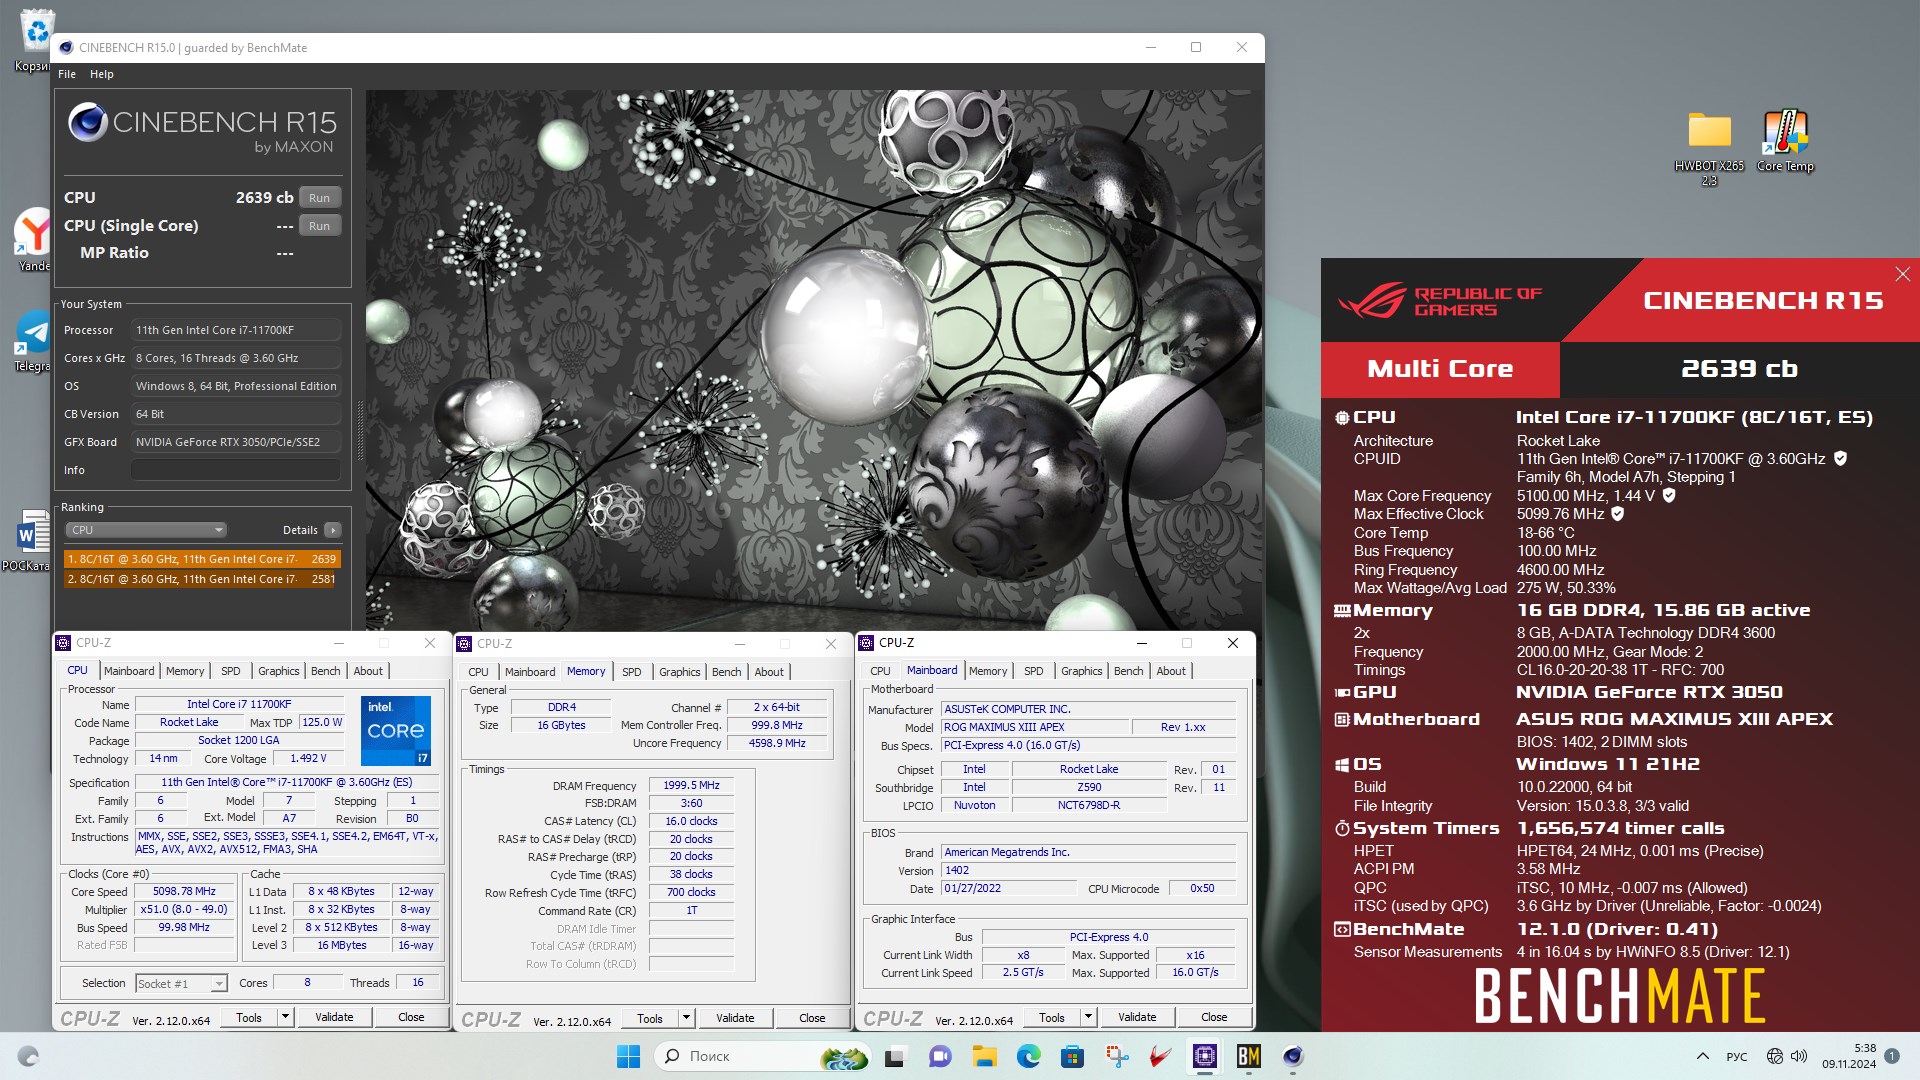Open About tab in left CPU-Z window
This screenshot has height=1080, width=1920.
[368, 671]
